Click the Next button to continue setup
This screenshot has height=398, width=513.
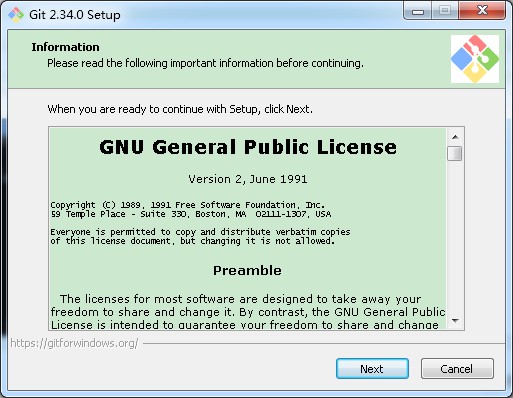(x=372, y=369)
